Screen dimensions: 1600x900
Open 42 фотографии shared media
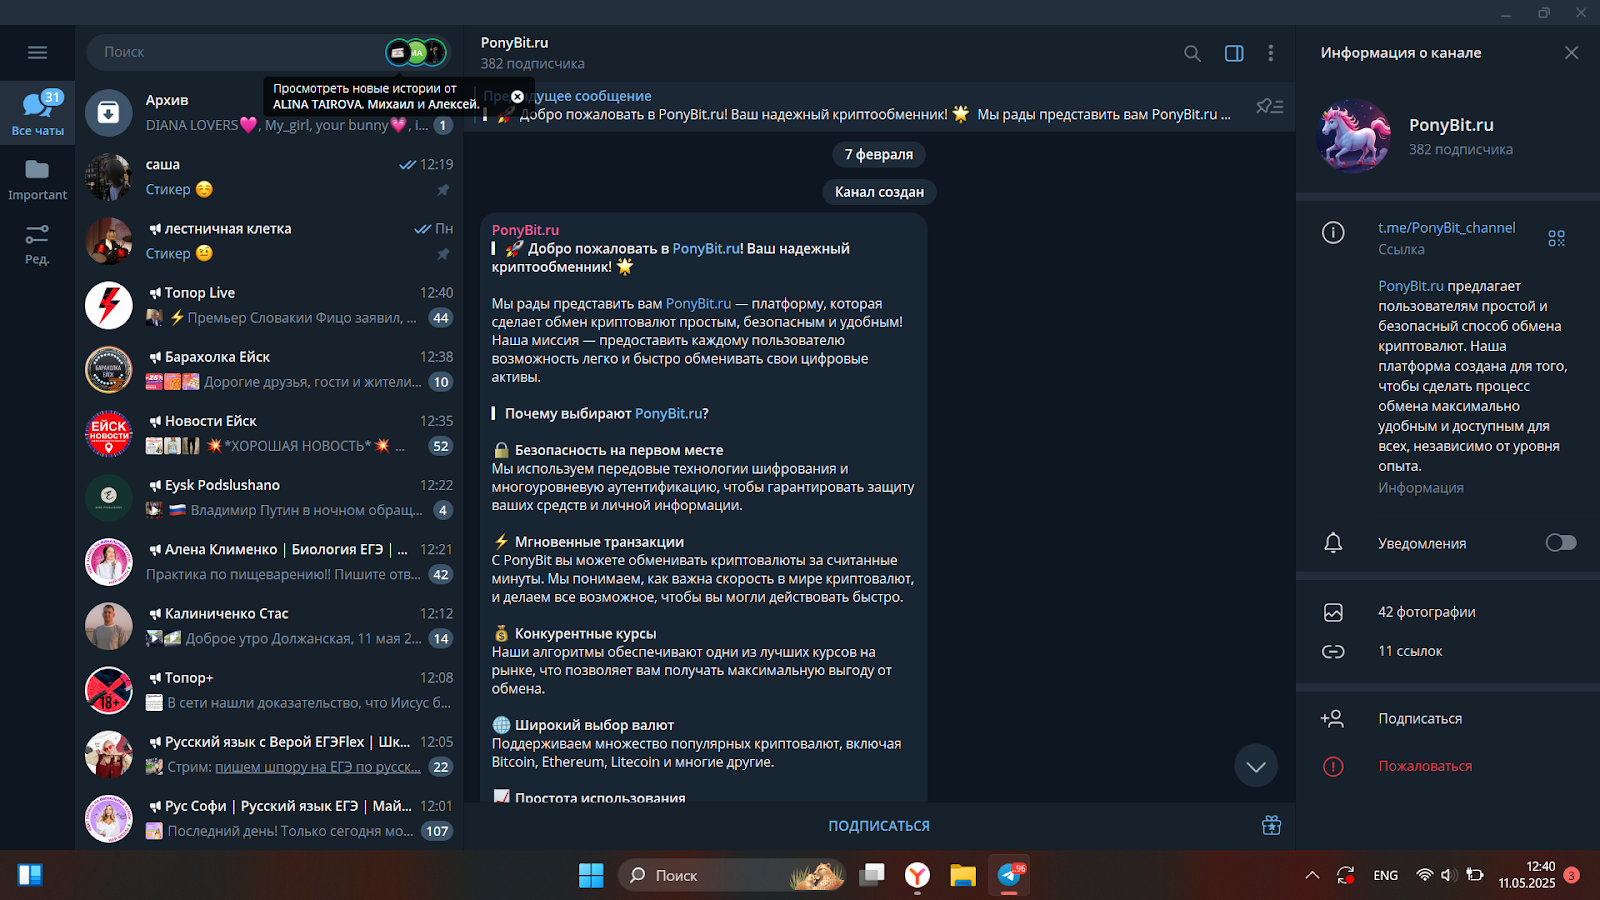[x=1427, y=612]
